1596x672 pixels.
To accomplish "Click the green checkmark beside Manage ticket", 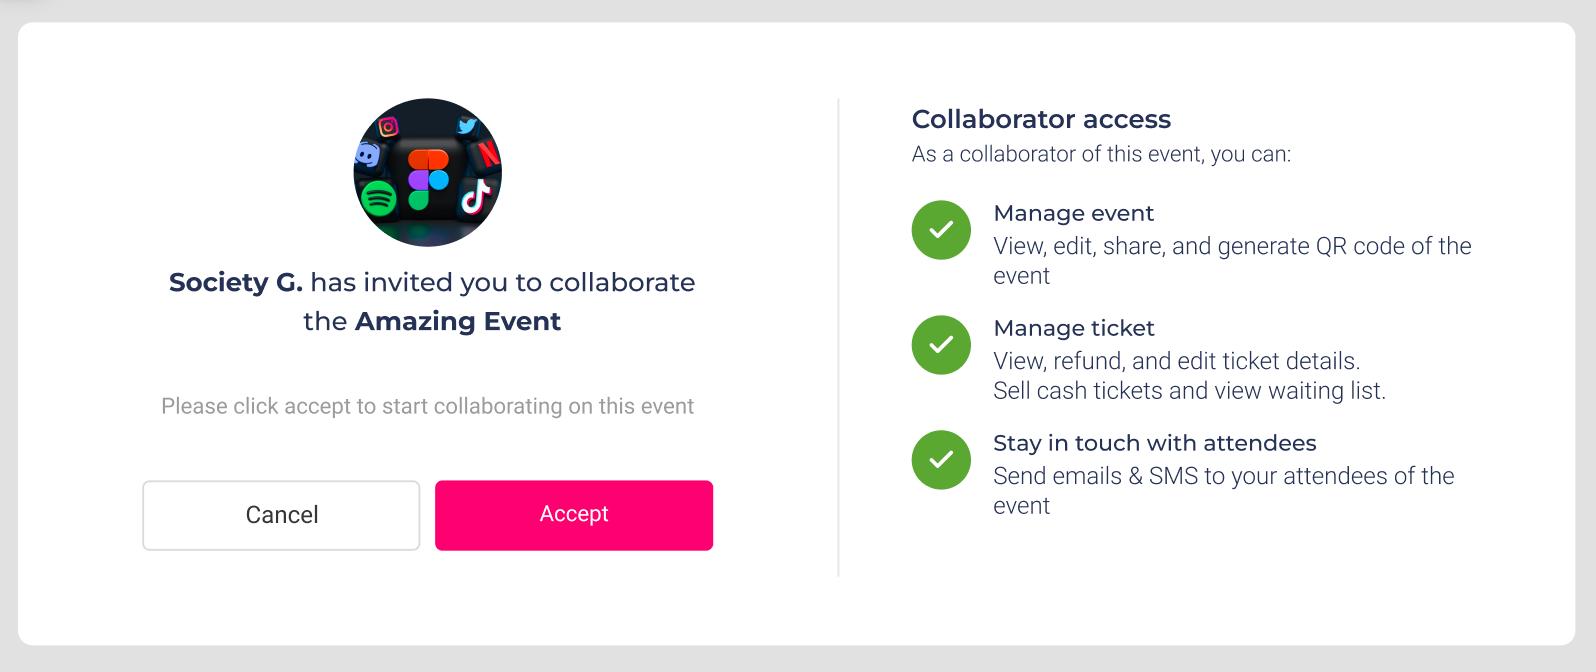I will point(941,345).
